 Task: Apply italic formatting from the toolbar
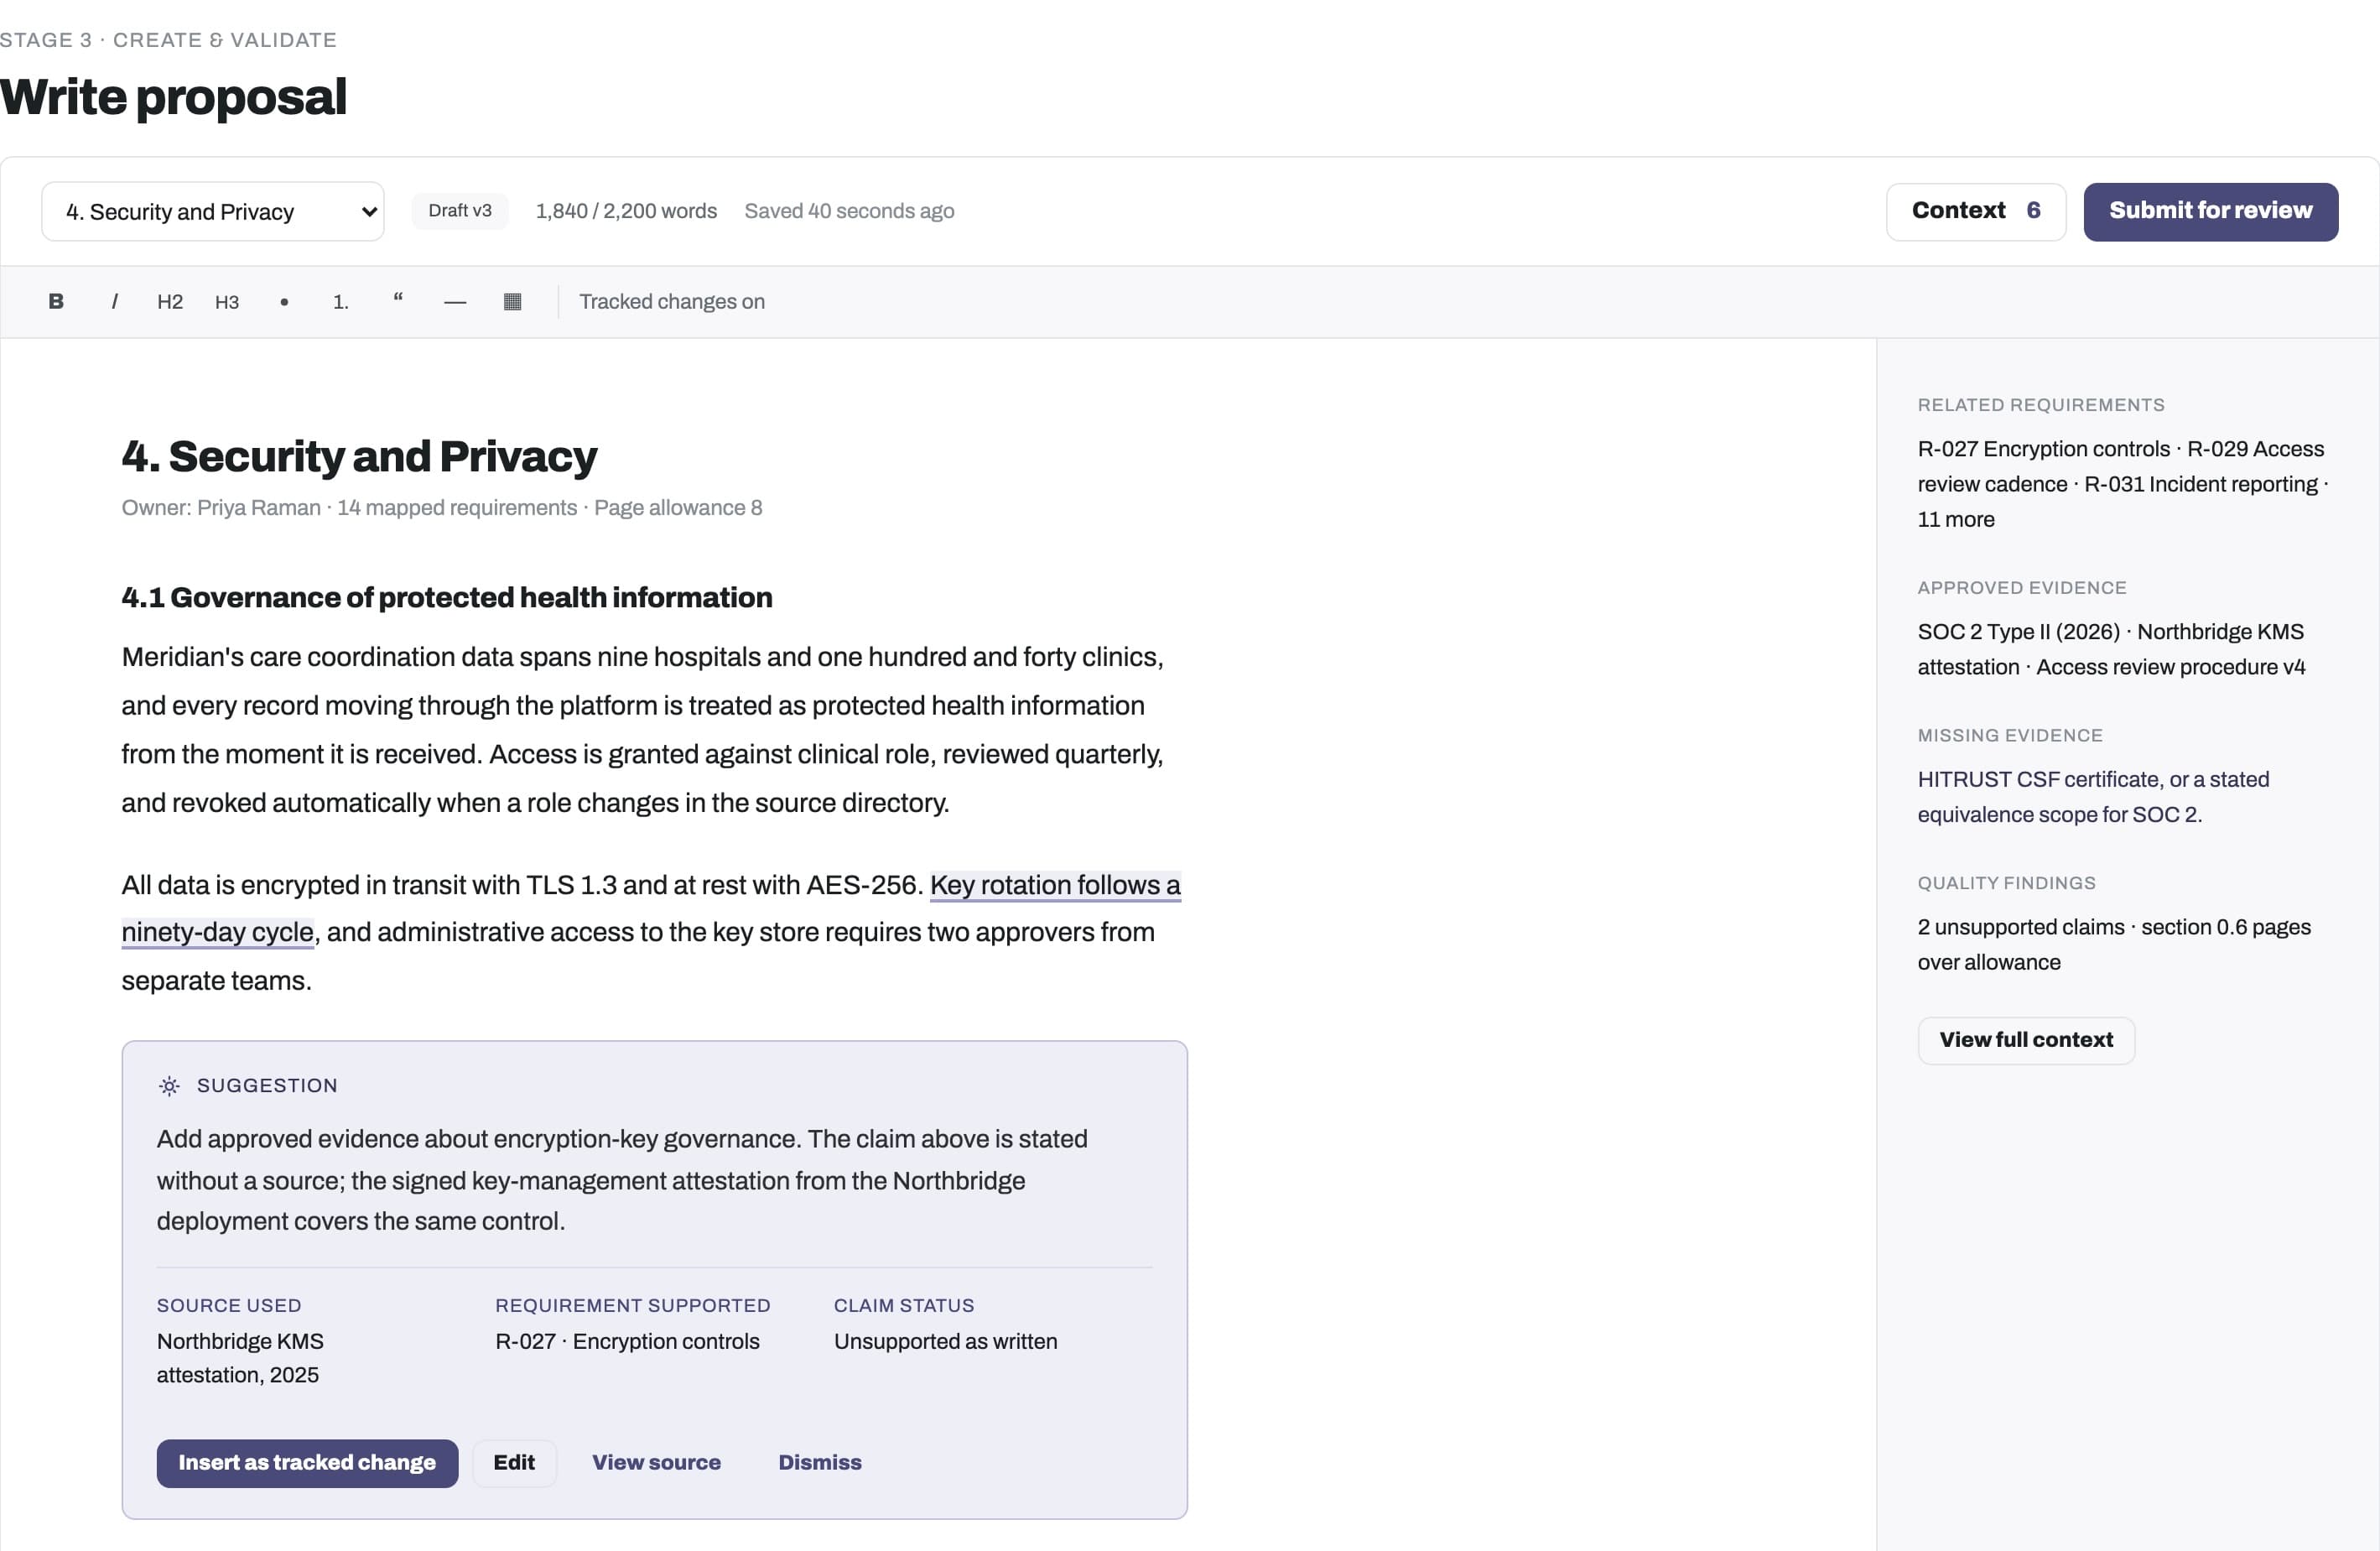(x=114, y=301)
